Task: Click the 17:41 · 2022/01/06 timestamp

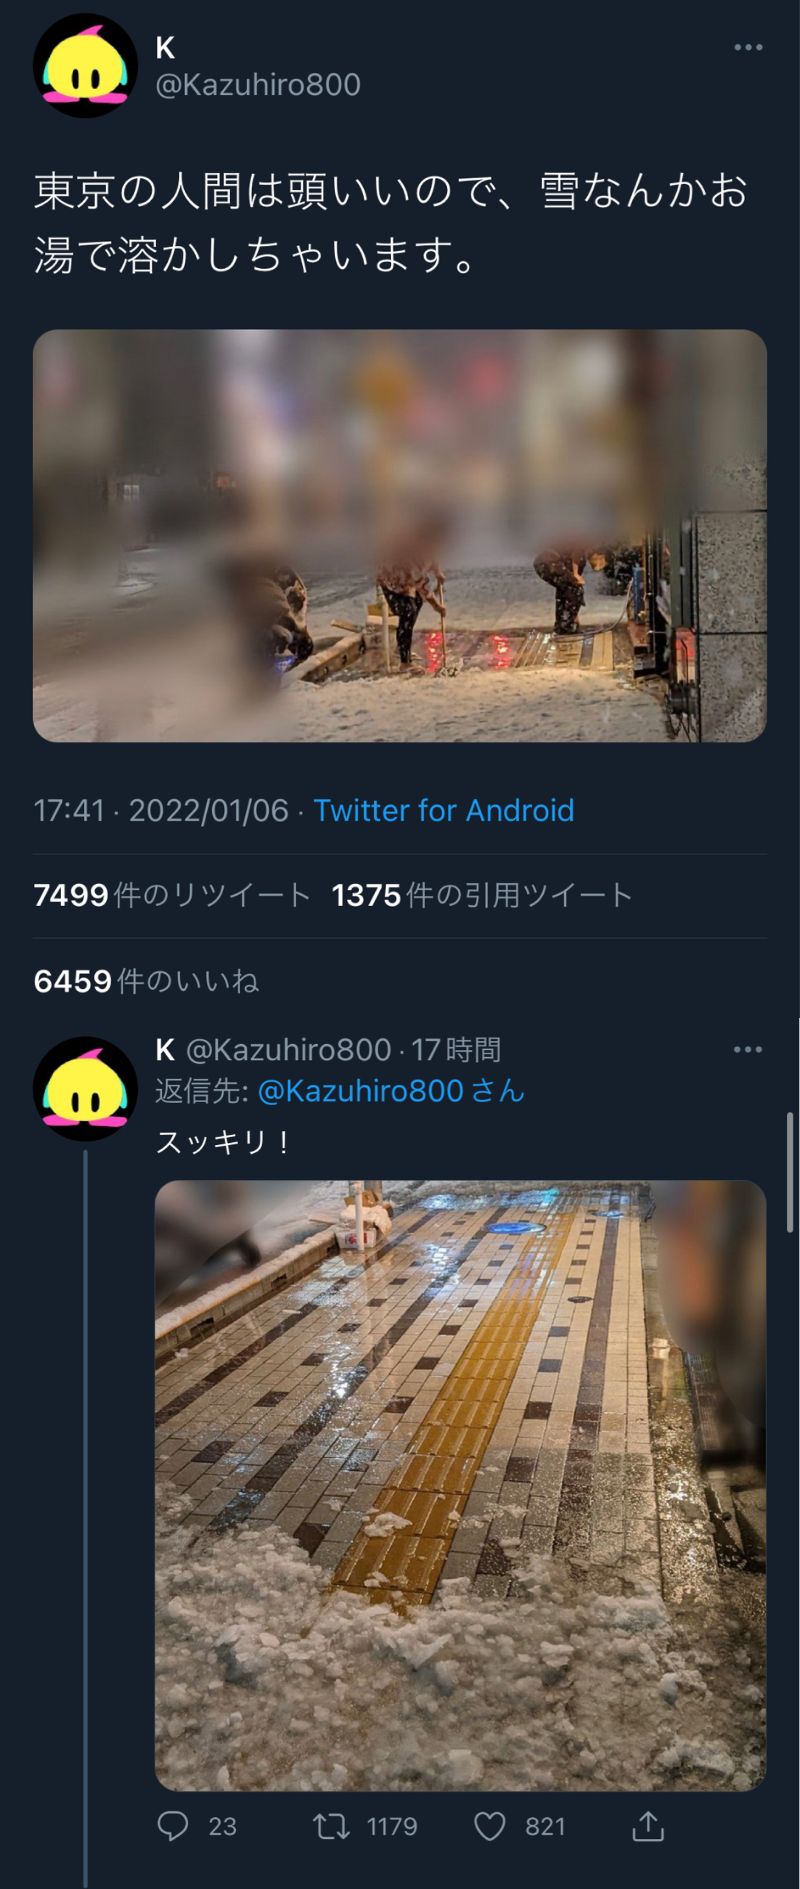Action: [x=161, y=810]
